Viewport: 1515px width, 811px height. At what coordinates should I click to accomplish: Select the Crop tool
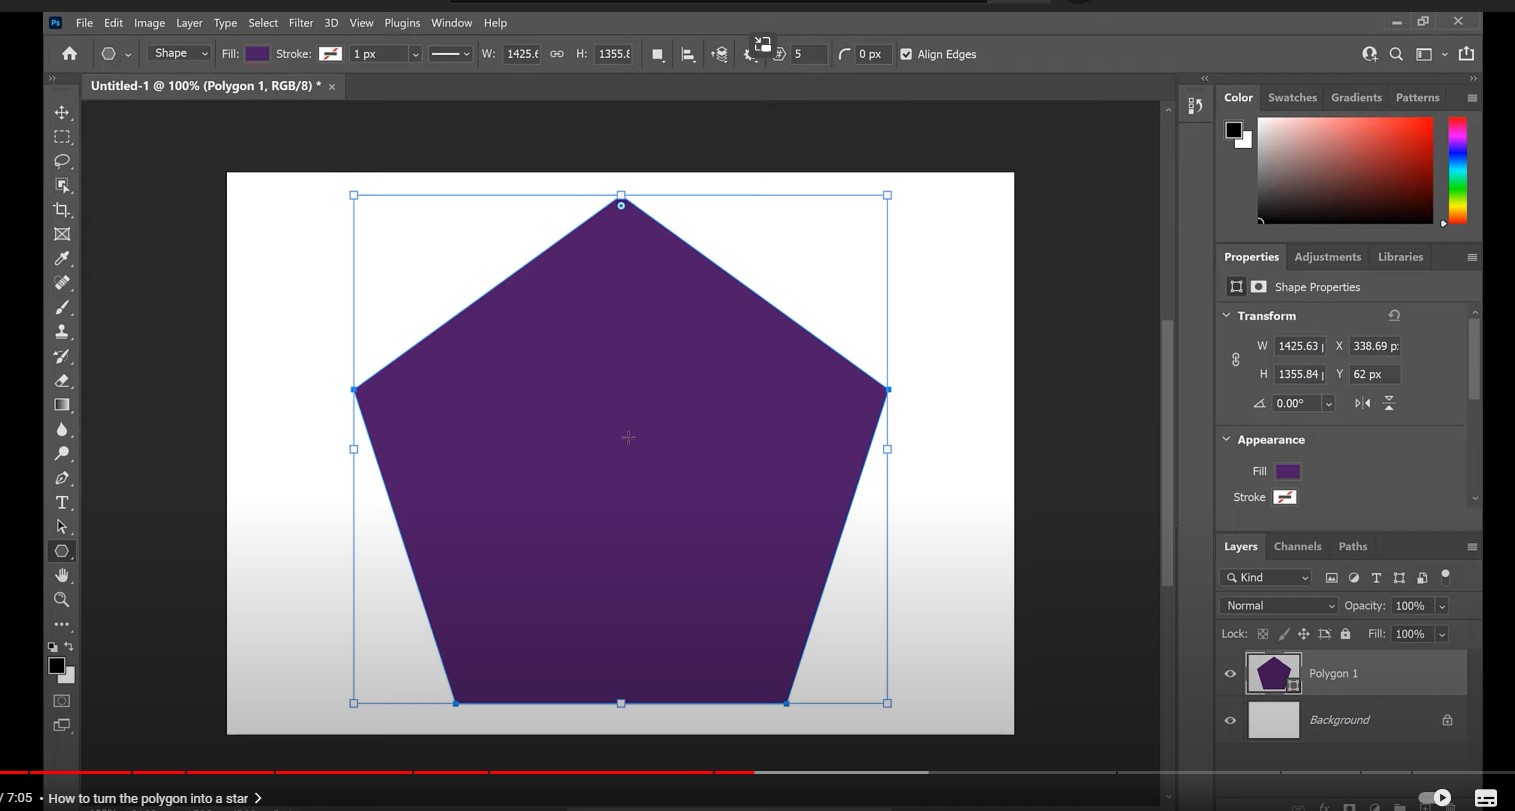(61, 210)
